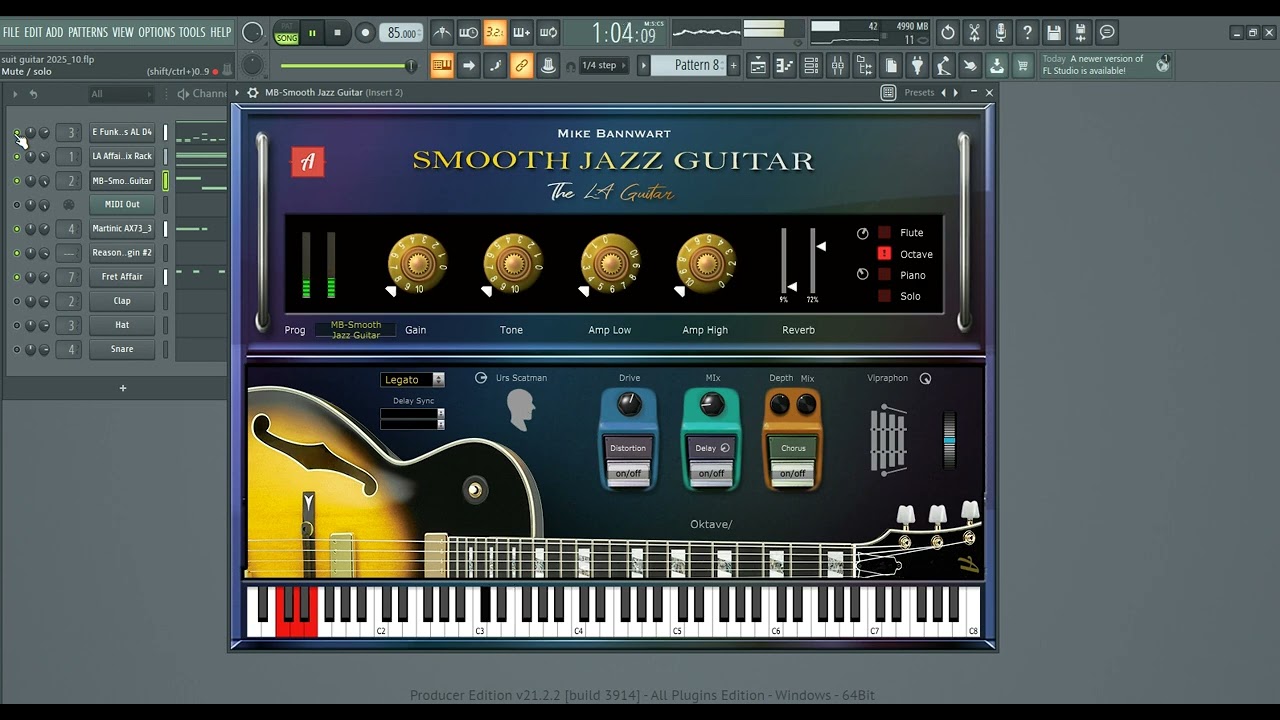Click the microphone recording icon
Image resolution: width=1280 pixels, height=720 pixels.
coord(1001,33)
